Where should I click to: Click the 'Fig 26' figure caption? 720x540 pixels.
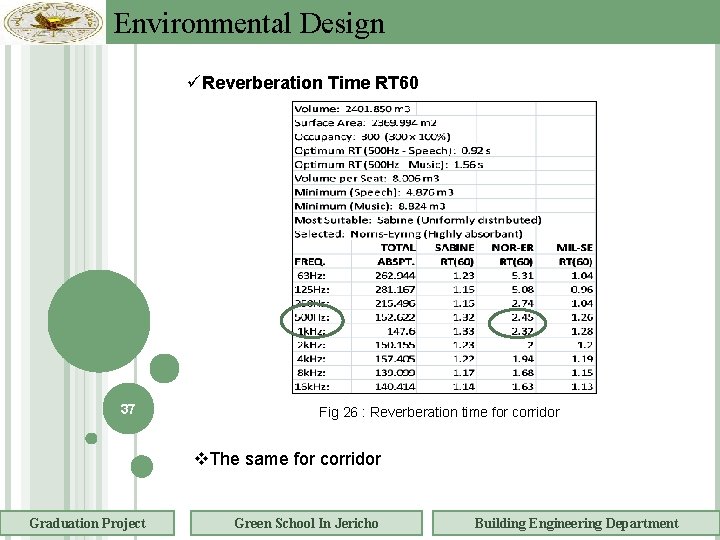pyautogui.click(x=439, y=412)
